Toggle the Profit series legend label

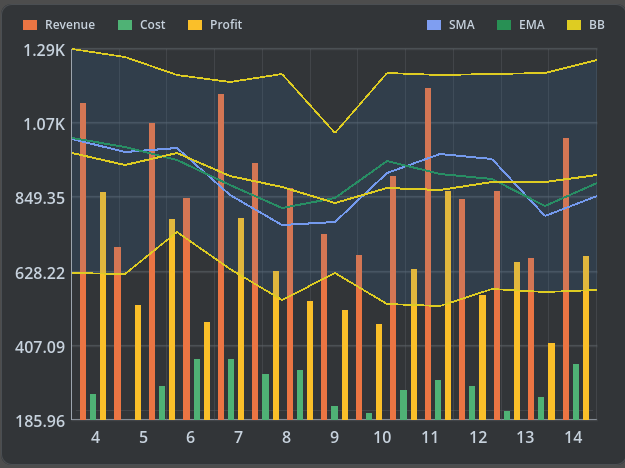click(x=226, y=24)
